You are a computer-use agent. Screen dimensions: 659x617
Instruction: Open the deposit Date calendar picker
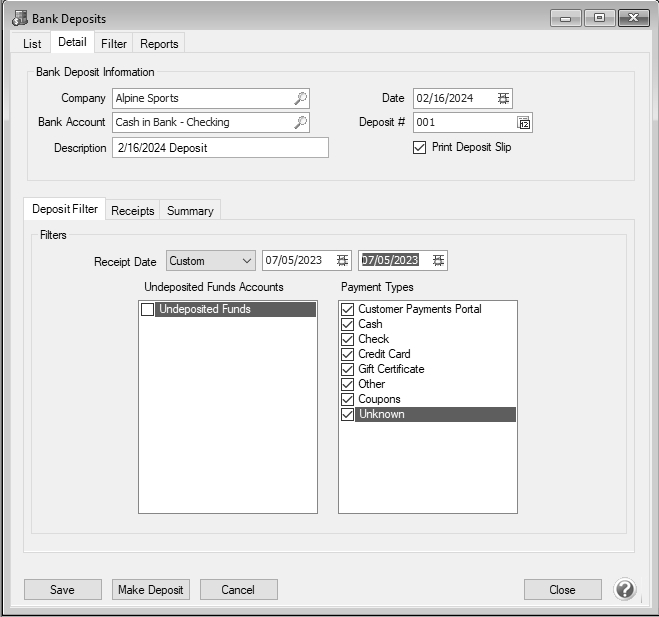503,98
